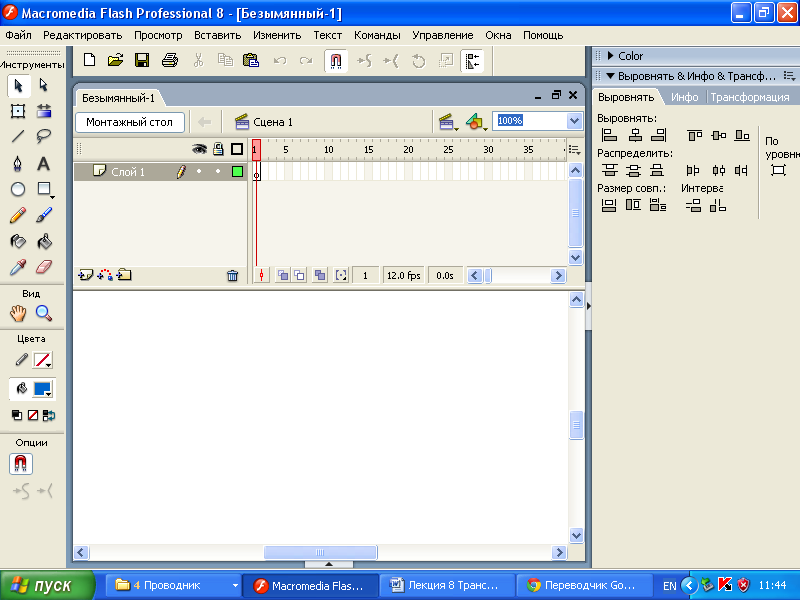This screenshot has width=800, height=600.
Task: Choose the Free Transform tool
Action: (18, 111)
